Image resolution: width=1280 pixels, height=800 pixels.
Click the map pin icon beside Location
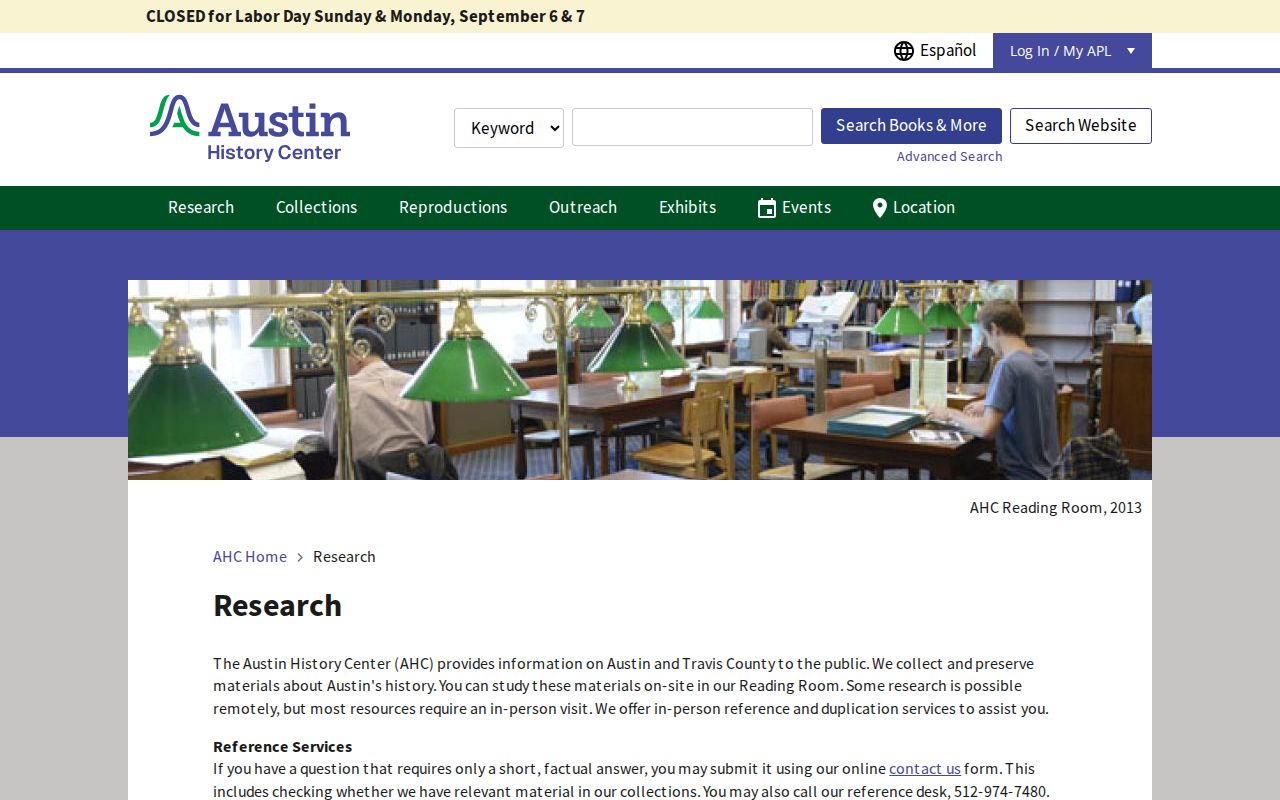(879, 208)
